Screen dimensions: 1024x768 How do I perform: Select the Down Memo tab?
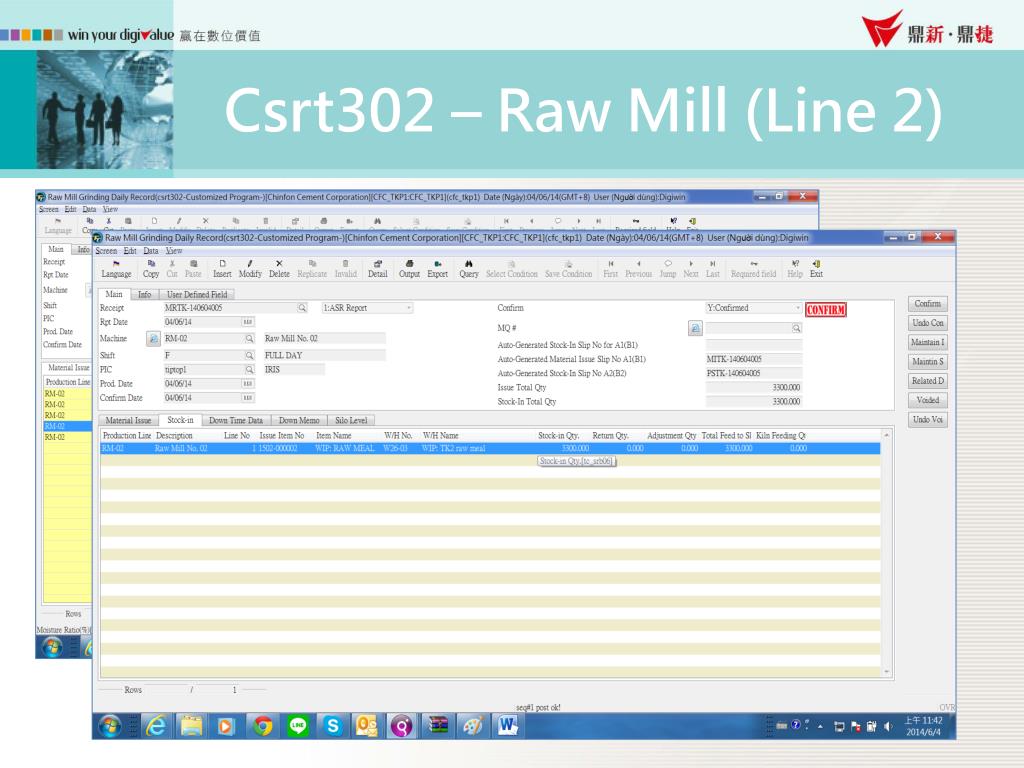(299, 421)
